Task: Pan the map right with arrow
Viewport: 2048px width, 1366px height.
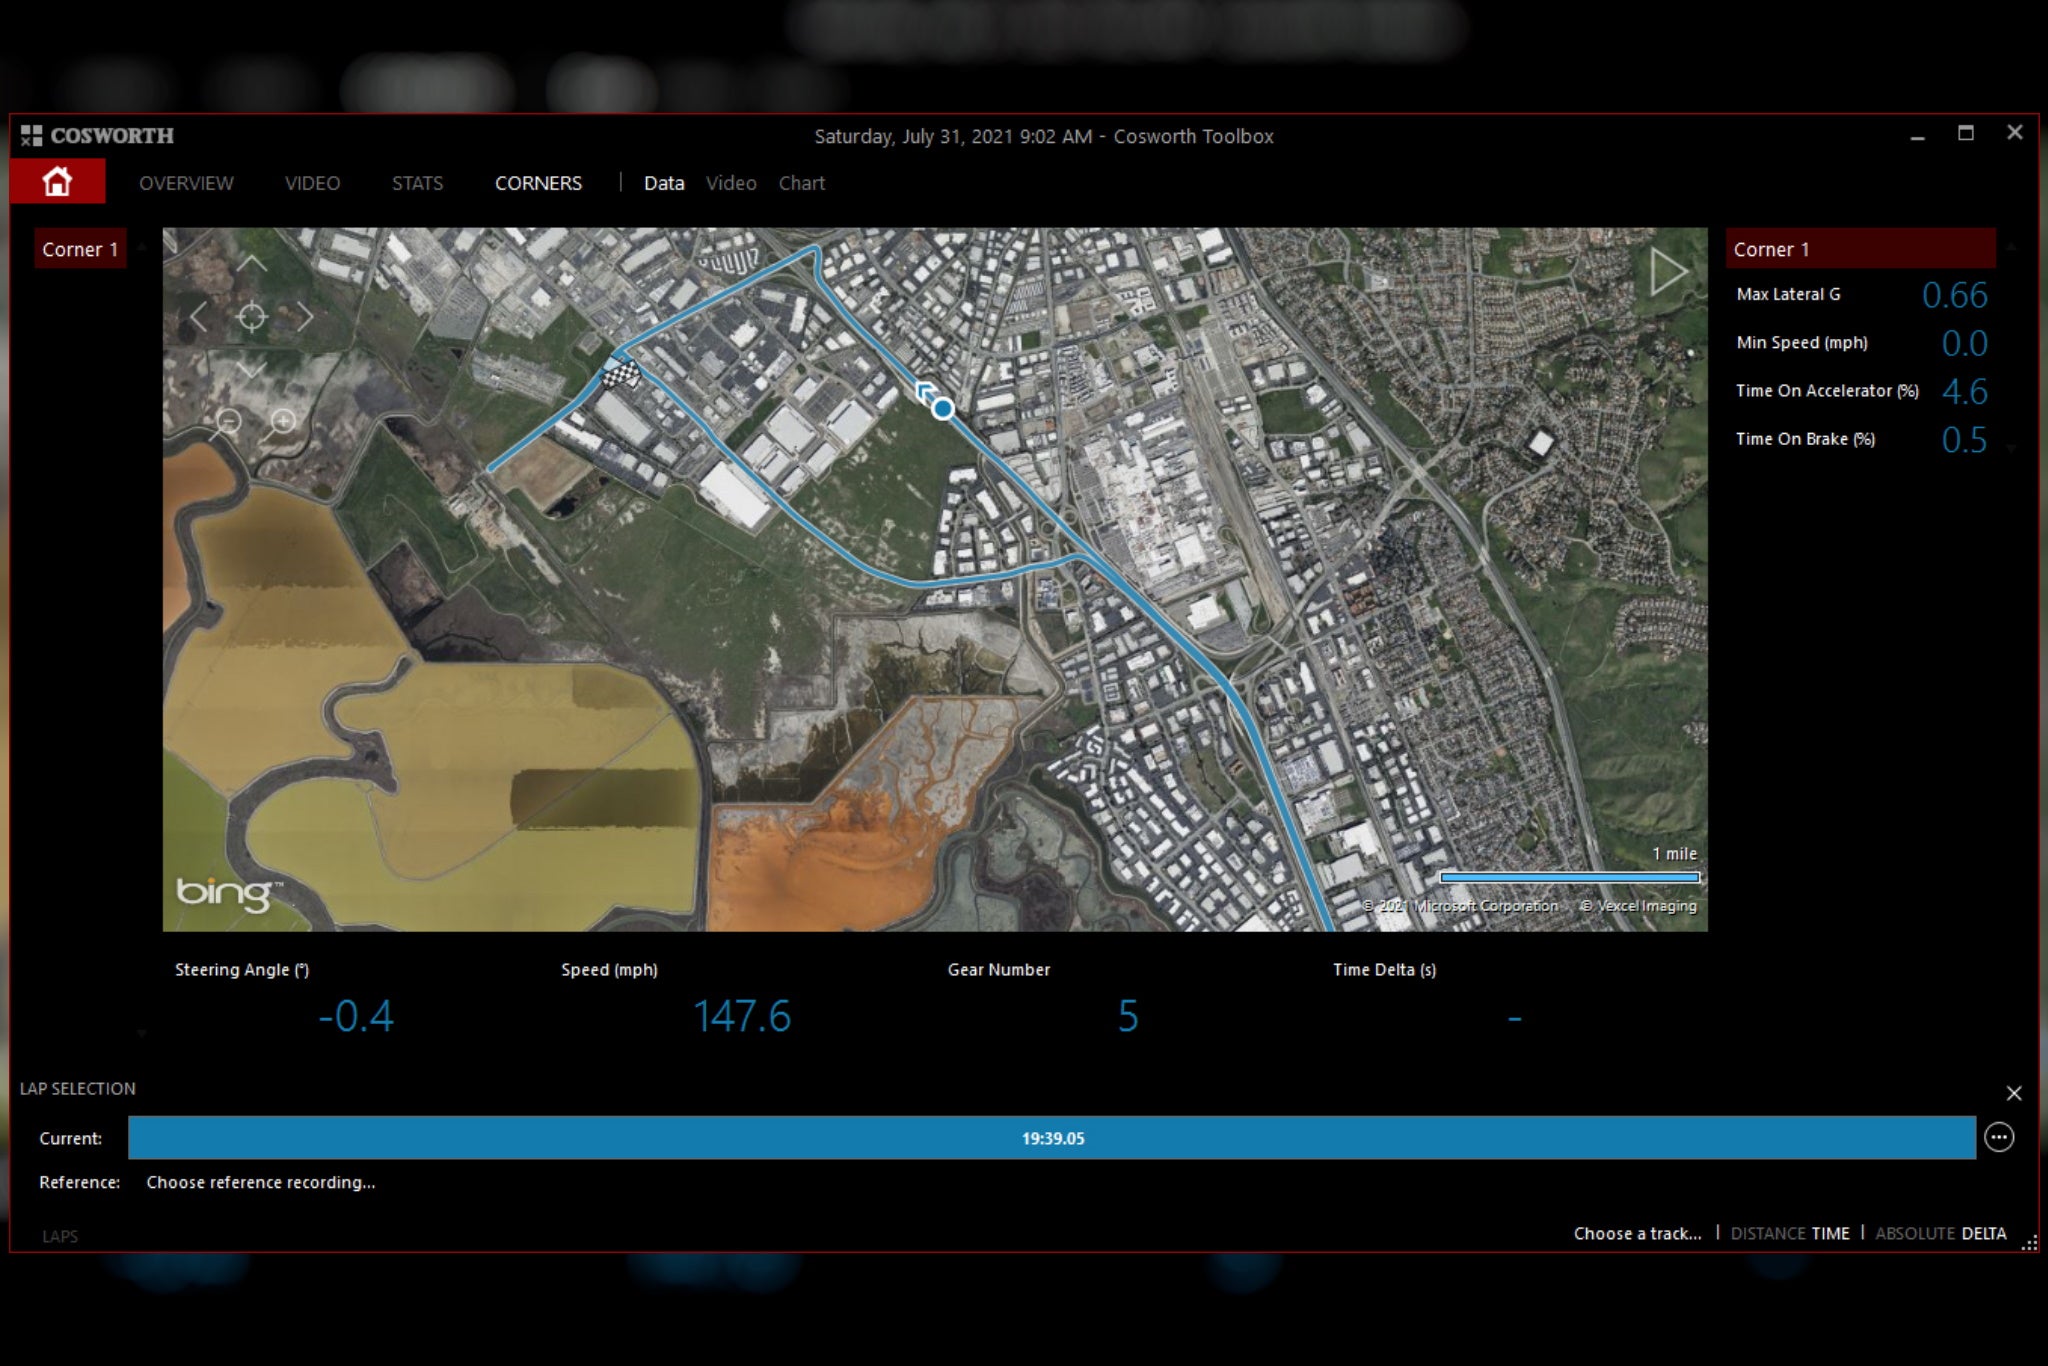Action: point(305,317)
